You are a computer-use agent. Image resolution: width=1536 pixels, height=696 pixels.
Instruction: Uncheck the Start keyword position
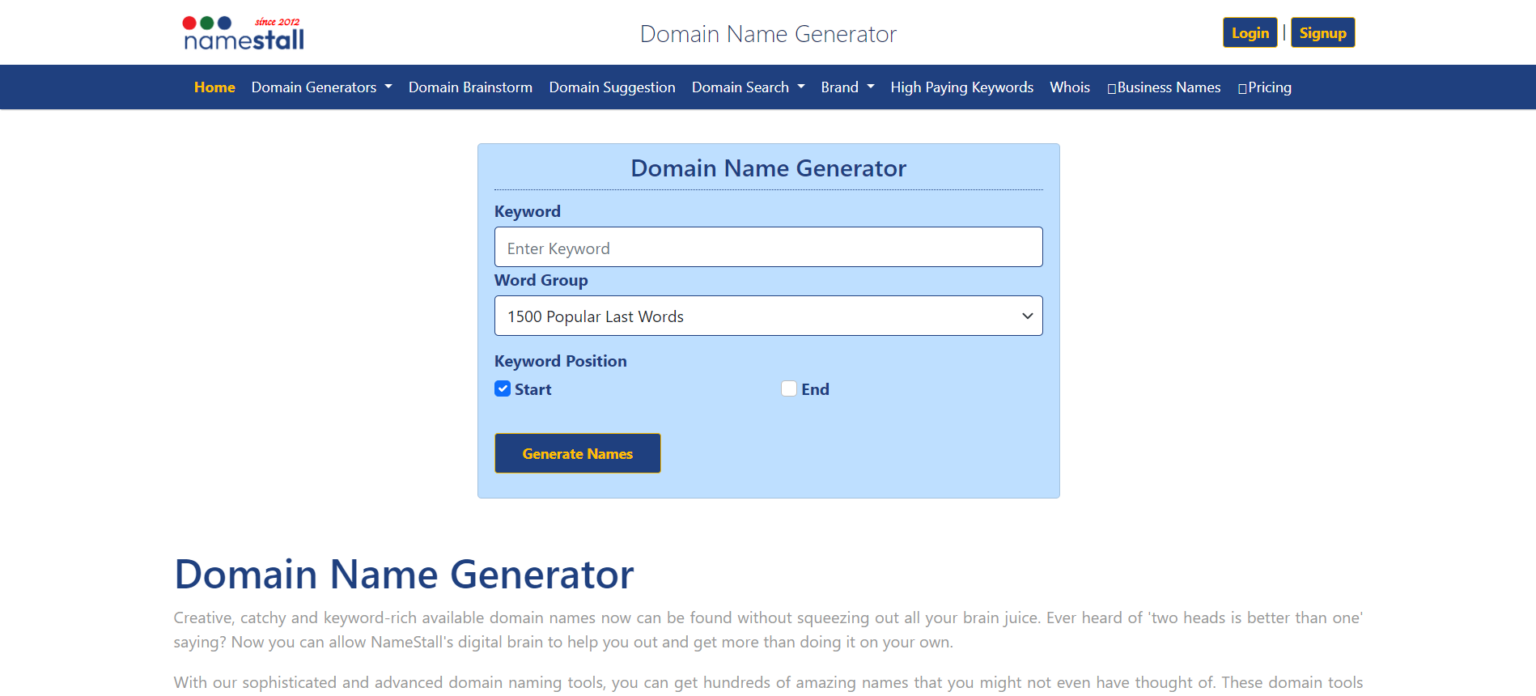click(x=502, y=388)
